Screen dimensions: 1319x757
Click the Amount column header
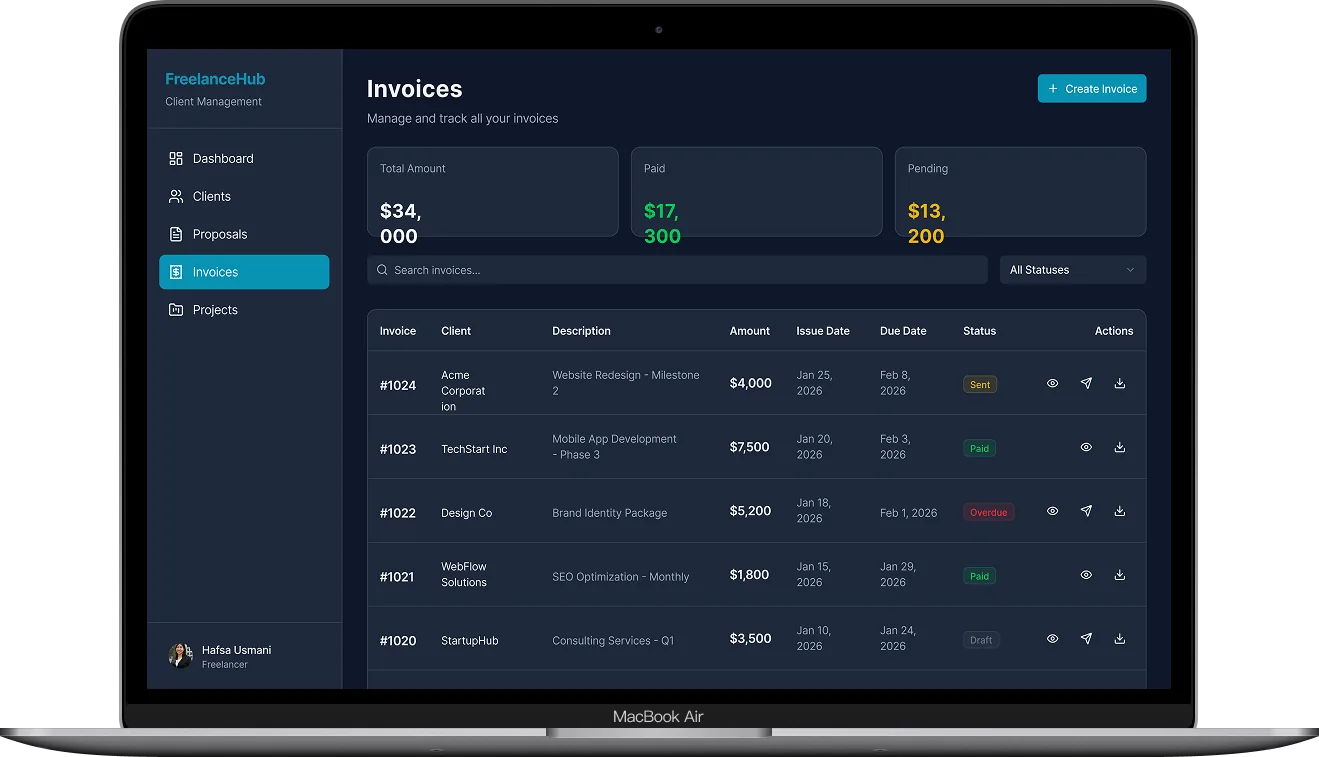tap(750, 331)
